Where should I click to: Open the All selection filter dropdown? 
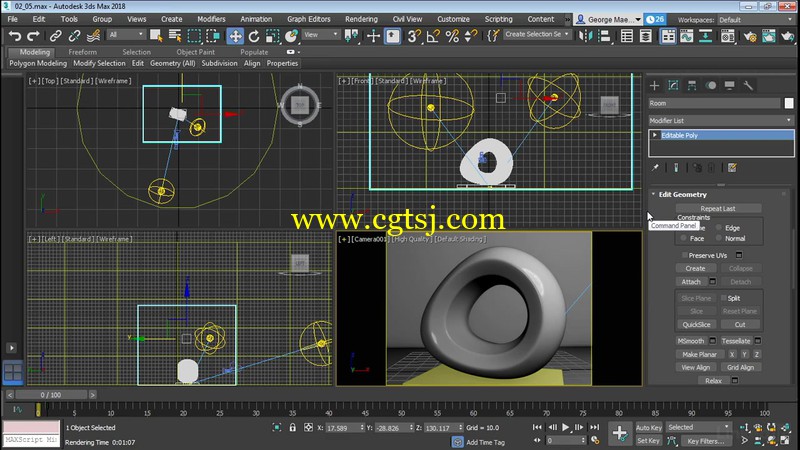126,35
